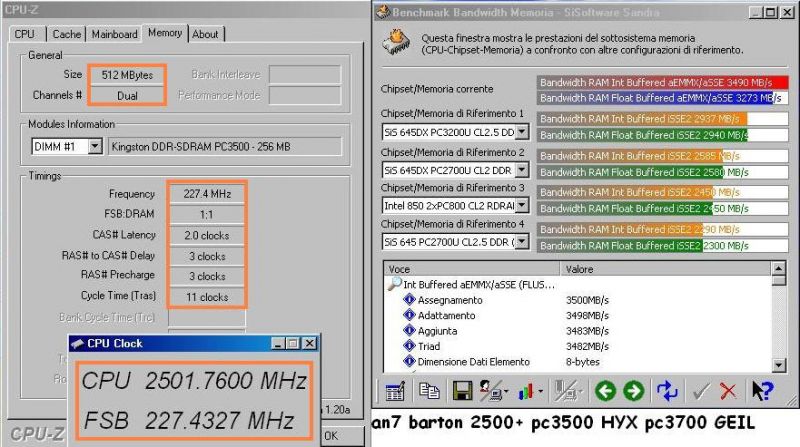Switch to the Cache tab in CPU-Z
Viewport: 800px width, 447px height.
pyautogui.click(x=66, y=34)
